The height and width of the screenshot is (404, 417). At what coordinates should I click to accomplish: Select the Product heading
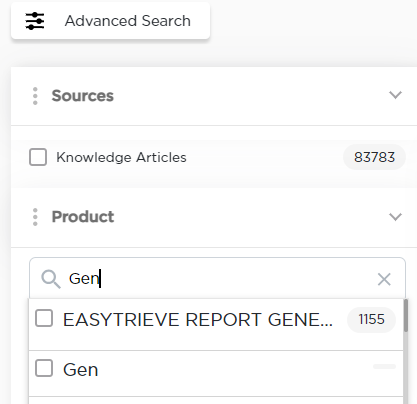tap(83, 217)
